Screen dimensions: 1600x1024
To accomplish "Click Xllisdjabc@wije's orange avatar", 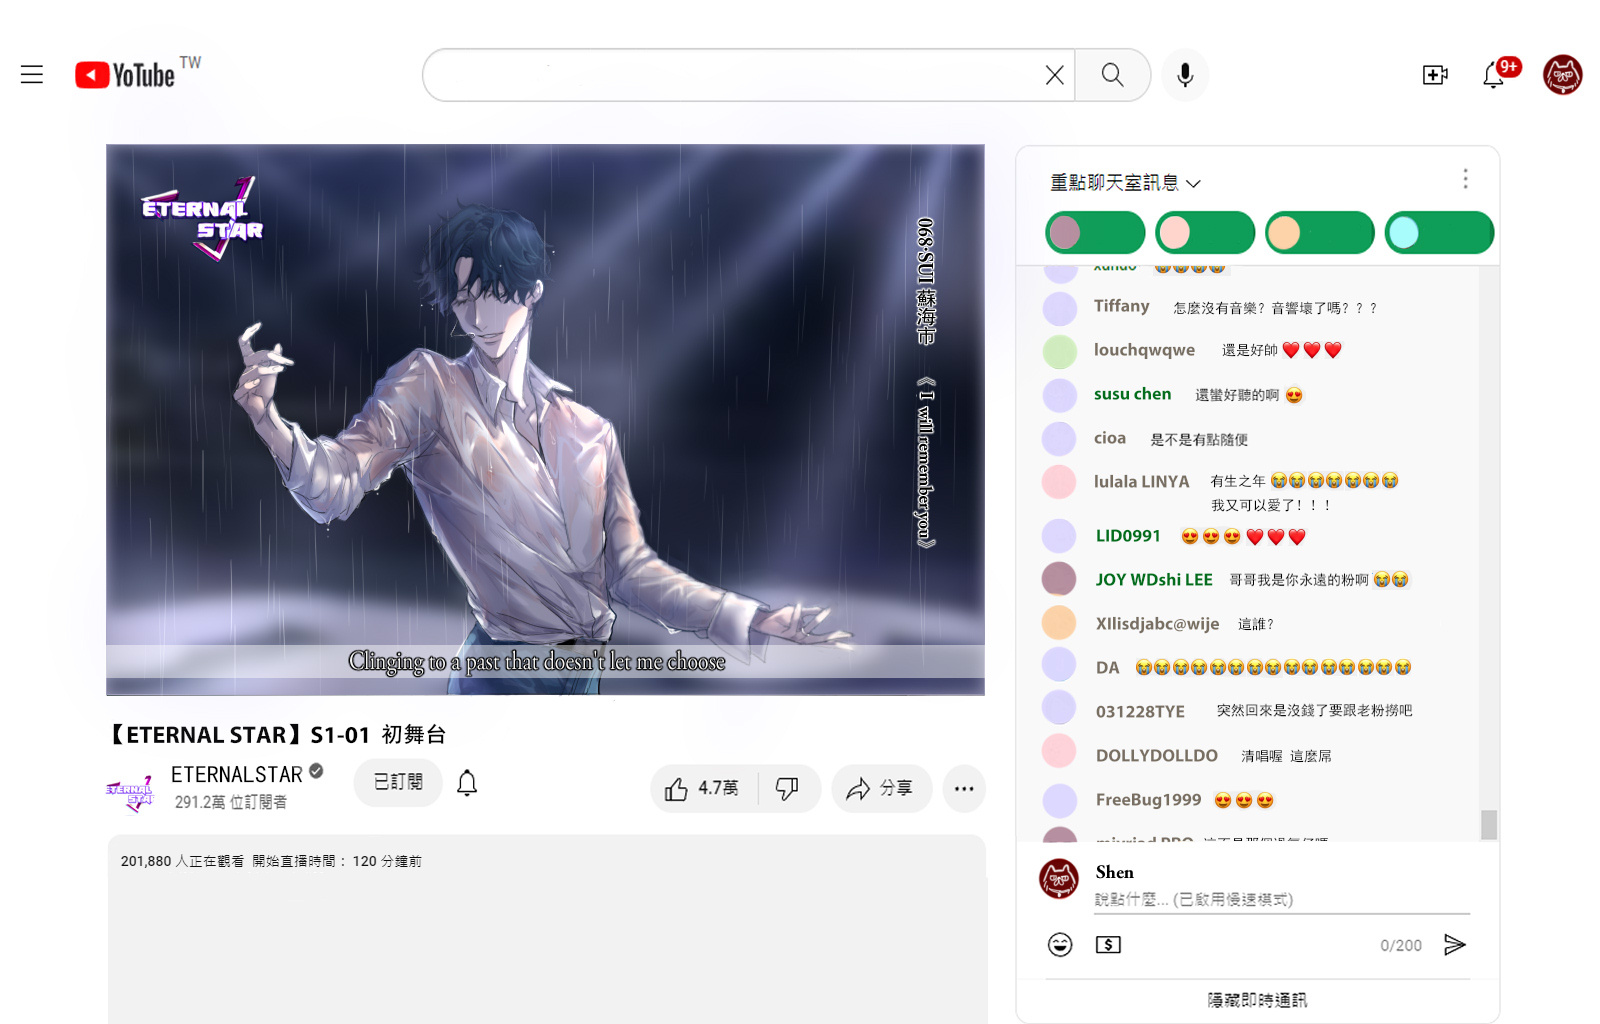I will (1060, 623).
